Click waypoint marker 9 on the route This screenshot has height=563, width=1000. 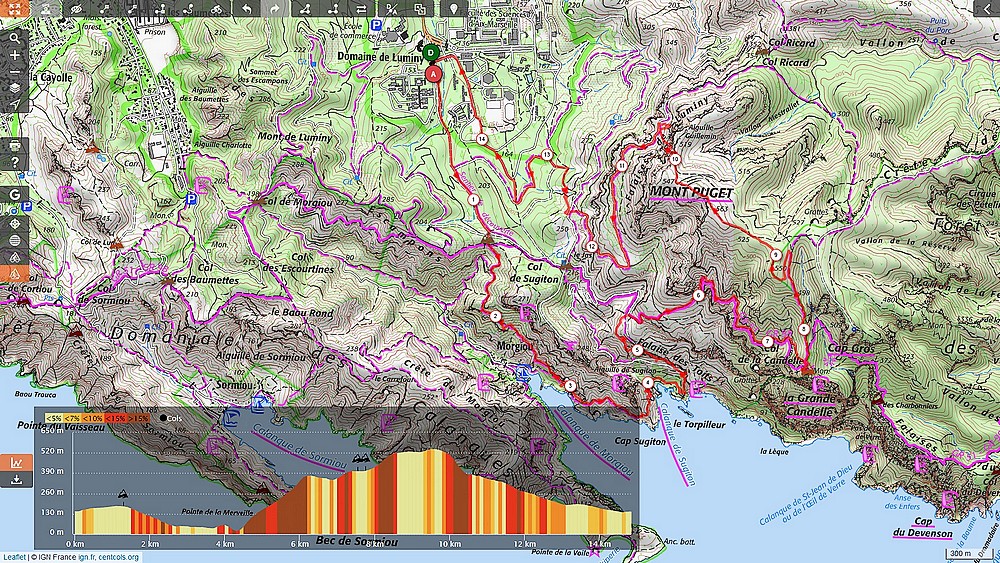click(776, 254)
